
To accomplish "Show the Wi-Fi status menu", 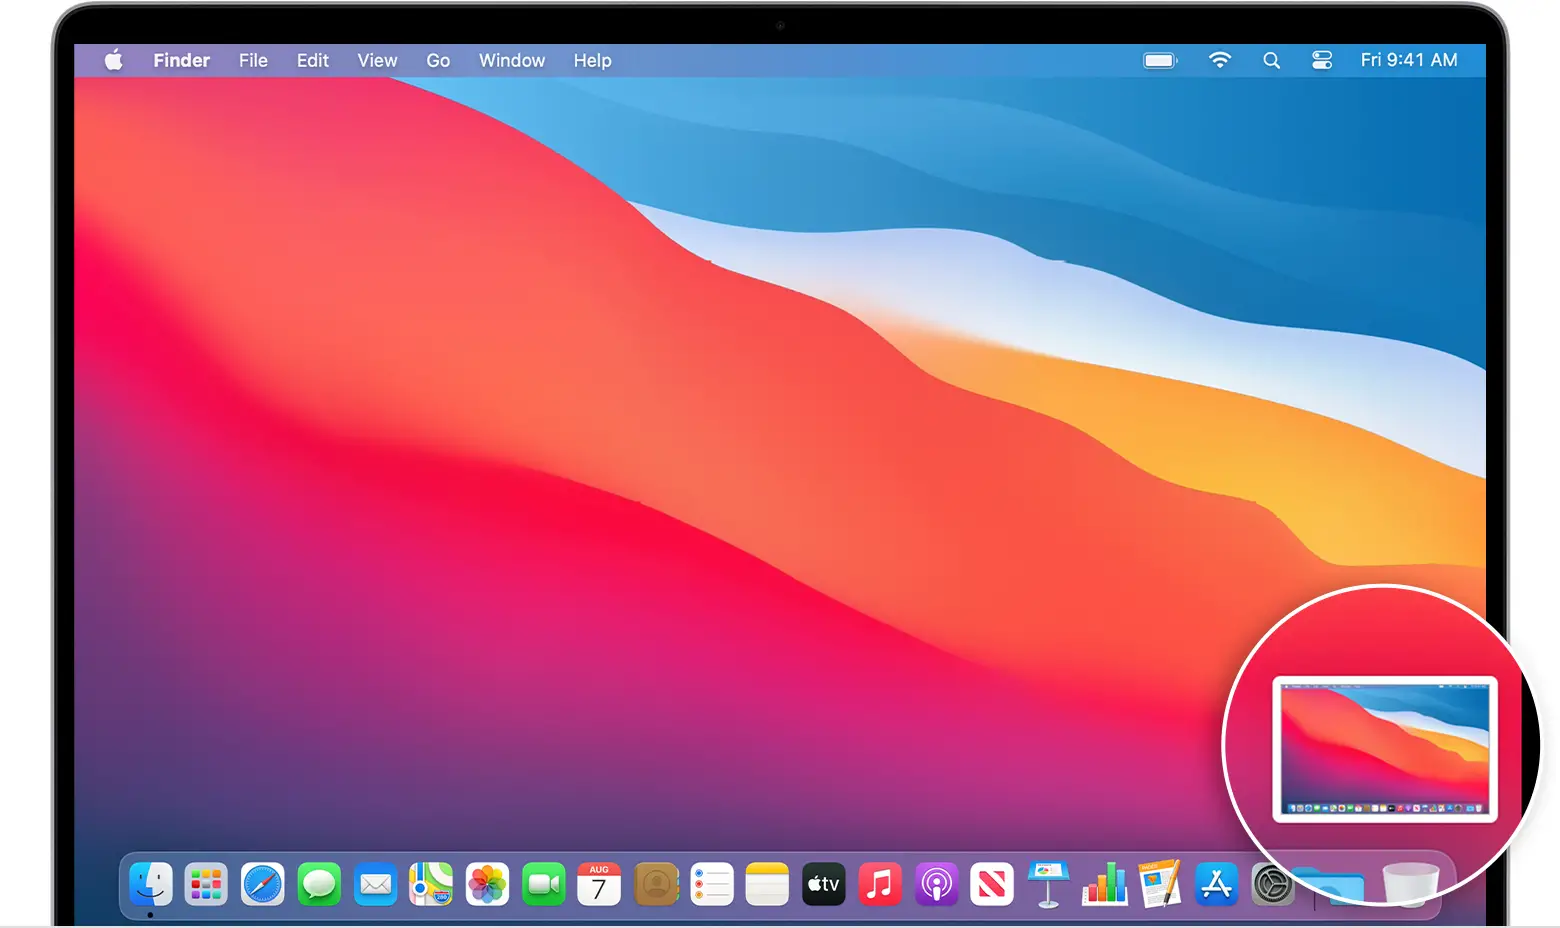I will (1219, 60).
